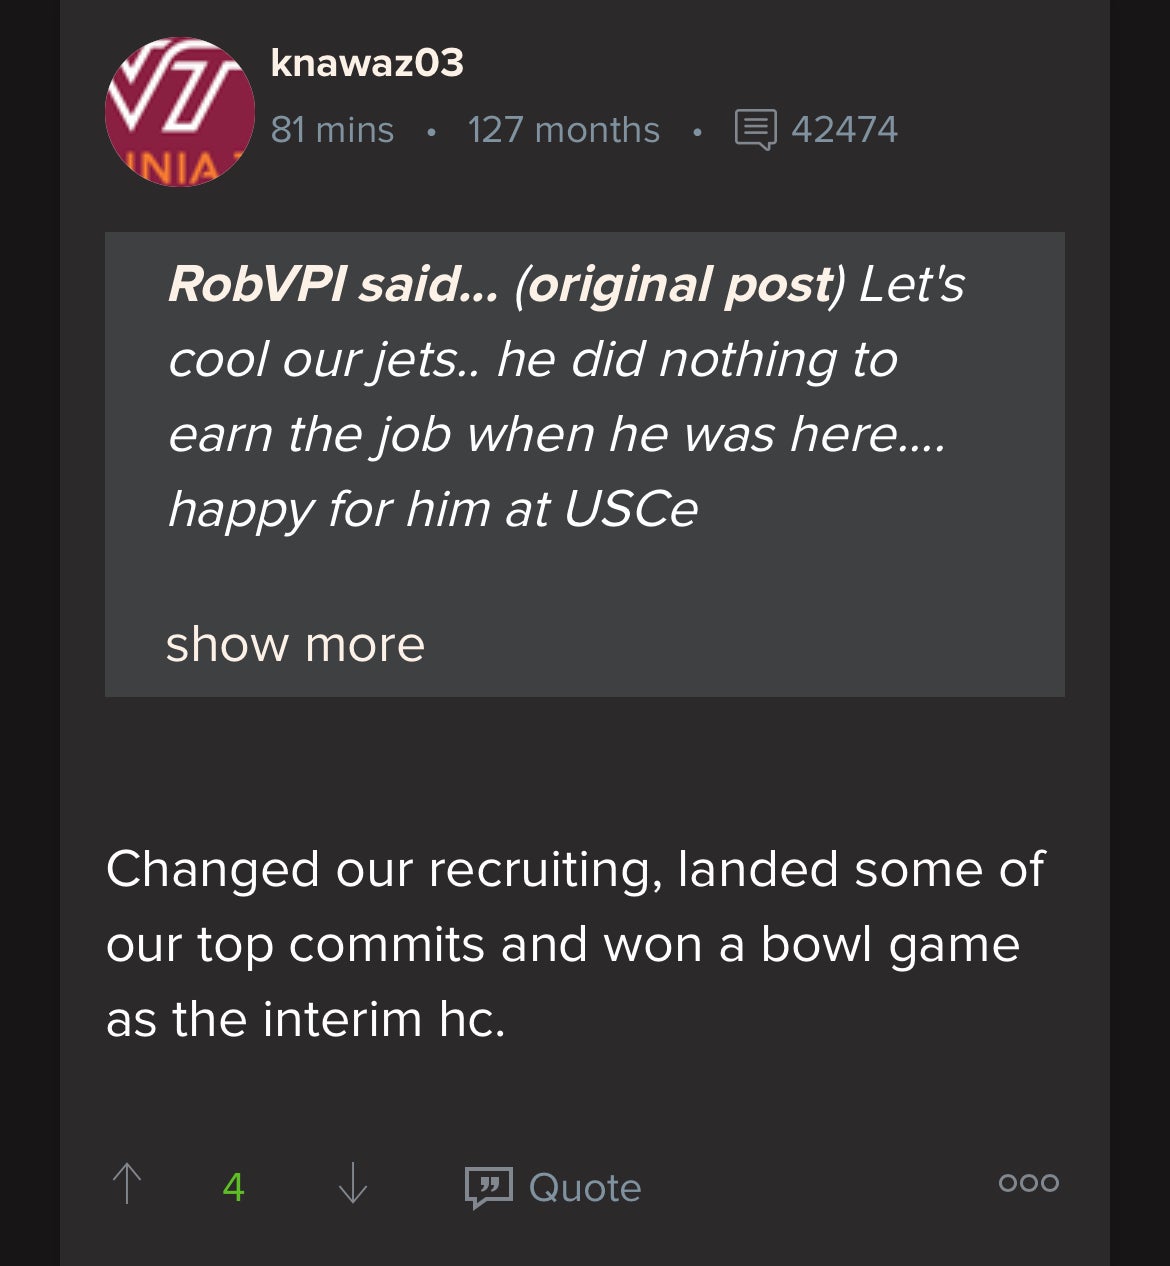The height and width of the screenshot is (1266, 1170).
Task: Click the 127 months membership label
Action: (563, 130)
